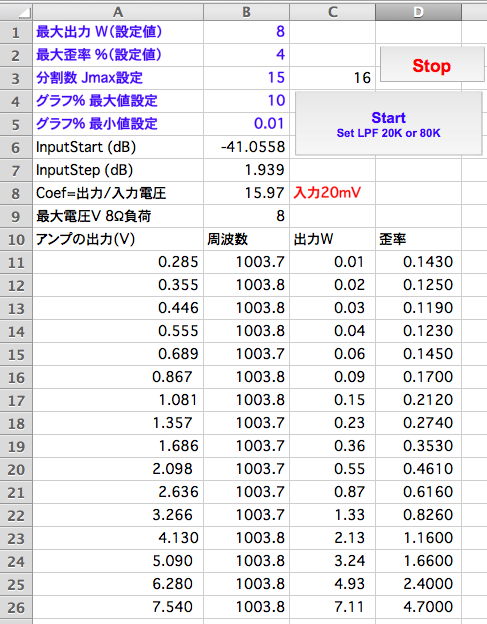Click distortion cell 1.1600

point(418,538)
